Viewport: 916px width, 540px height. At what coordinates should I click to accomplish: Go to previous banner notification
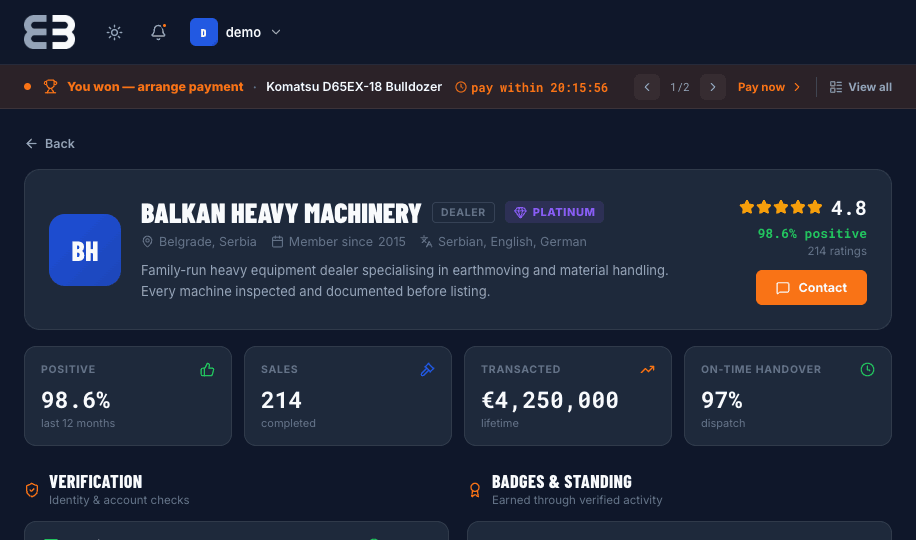coord(647,87)
